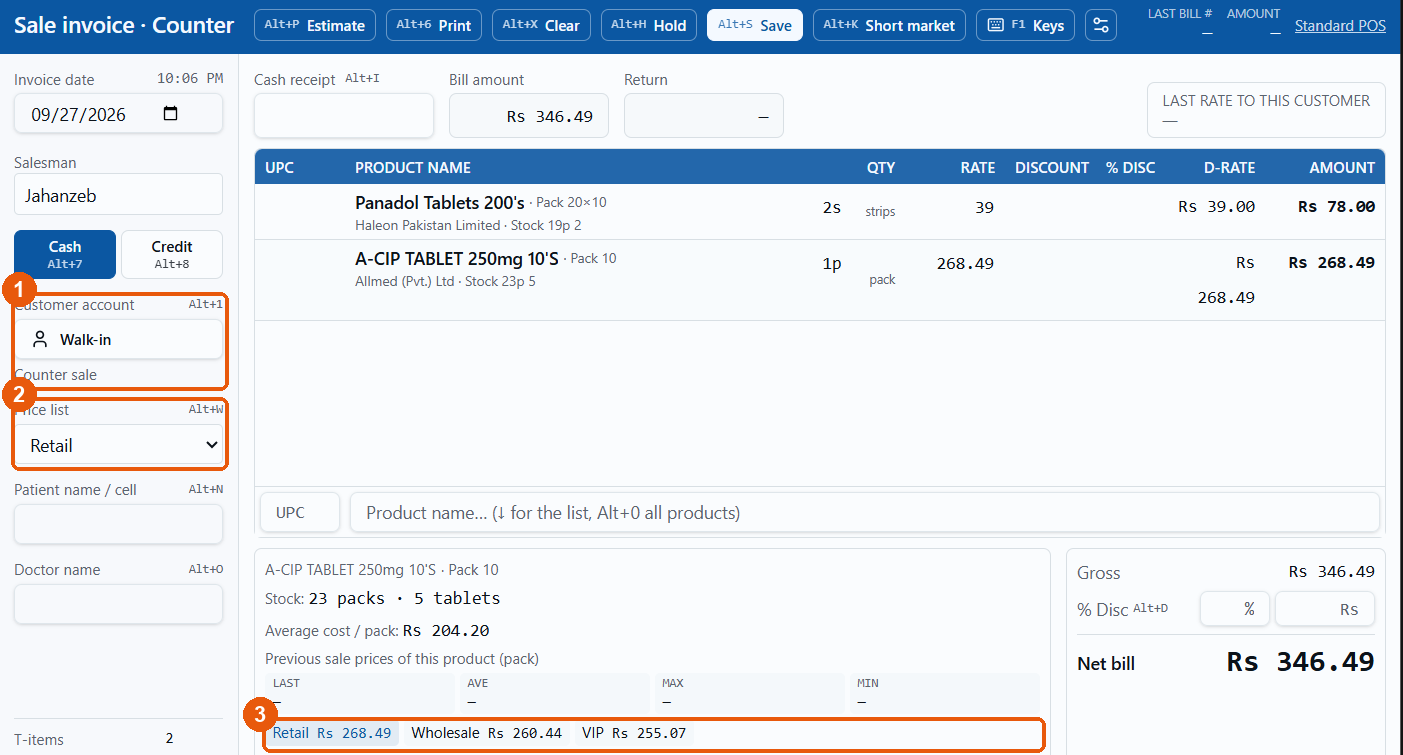Click the Panadol quantity 2s
The width and height of the screenshot is (1403, 755).
pyautogui.click(x=832, y=207)
